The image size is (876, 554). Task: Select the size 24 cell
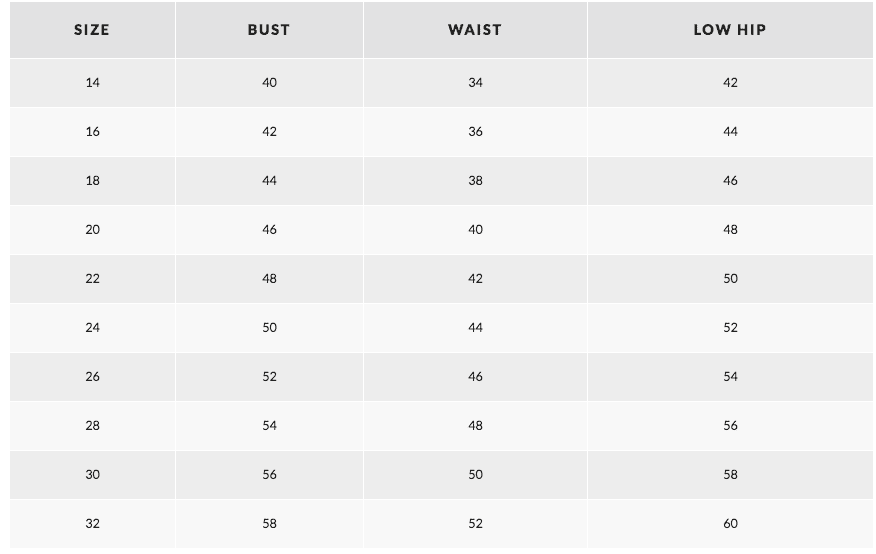(92, 328)
